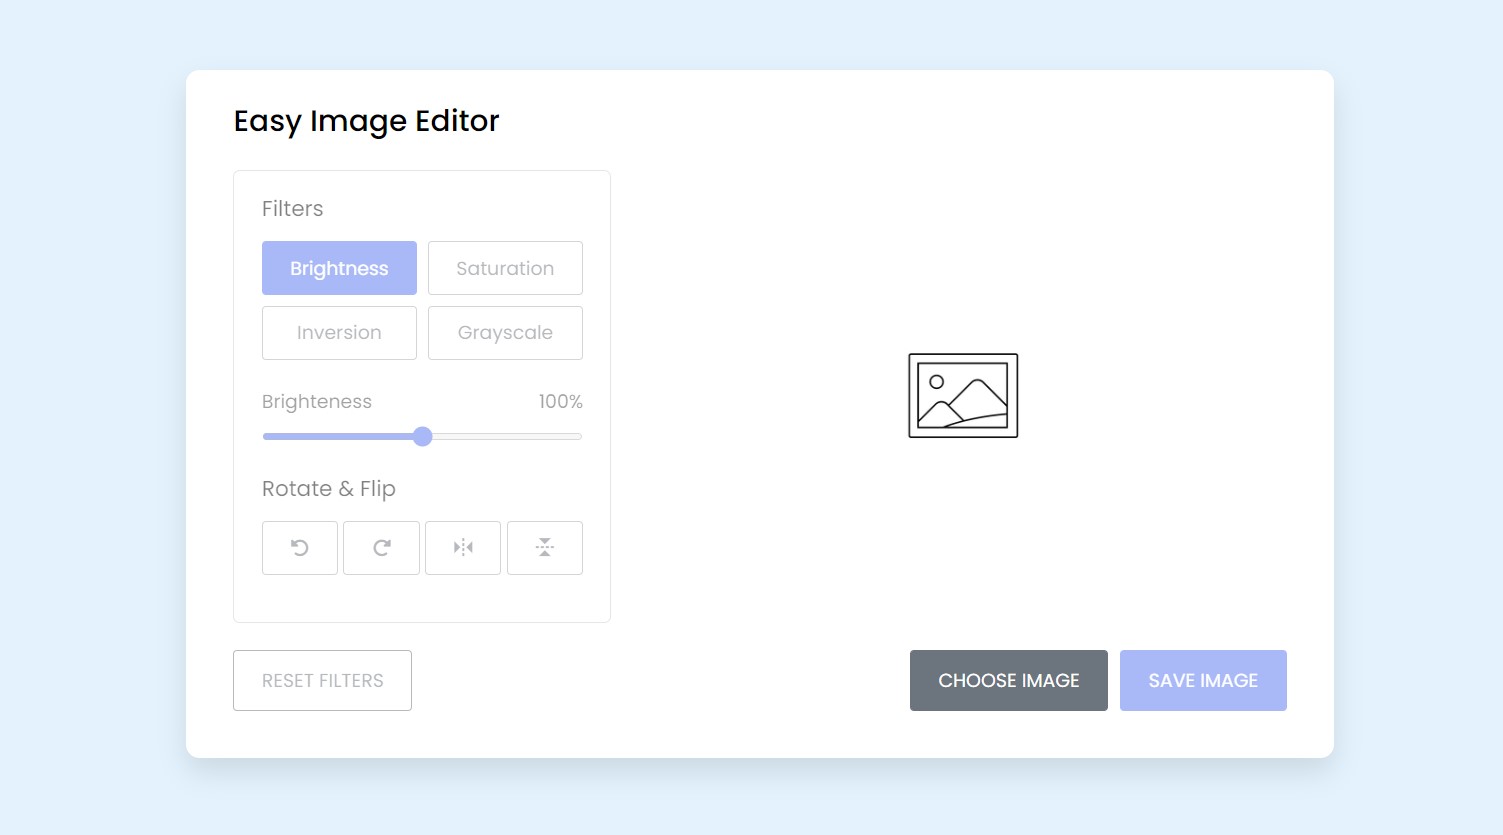1503x835 pixels.
Task: Click the RESET FILTERS button
Action: pyautogui.click(x=322, y=680)
